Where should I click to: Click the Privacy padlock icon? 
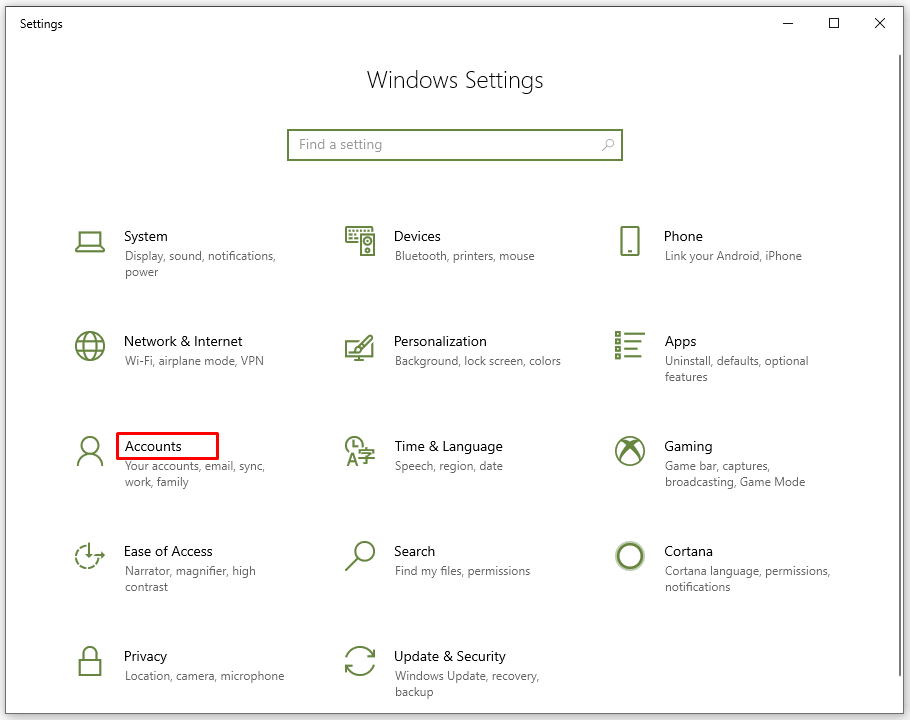[90, 661]
